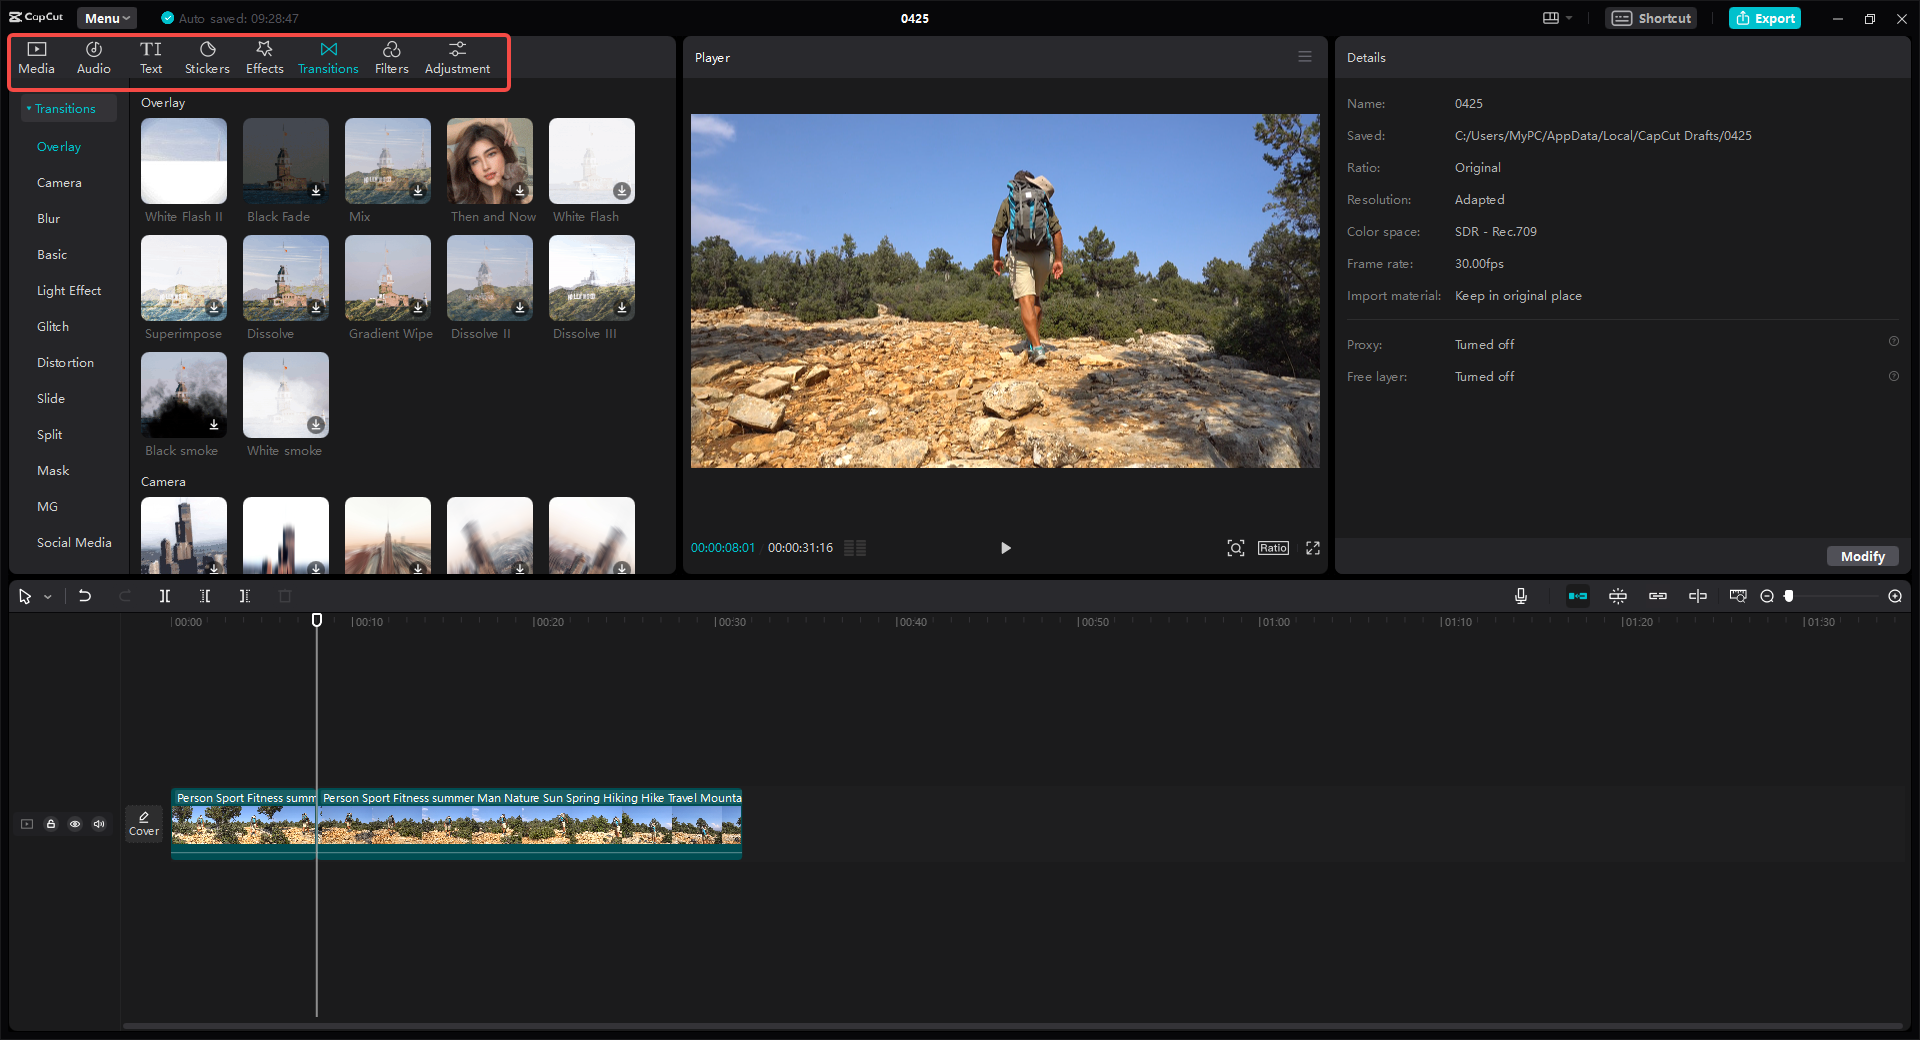The image size is (1920, 1040).
Task: Hide the main video track
Action: click(75, 824)
